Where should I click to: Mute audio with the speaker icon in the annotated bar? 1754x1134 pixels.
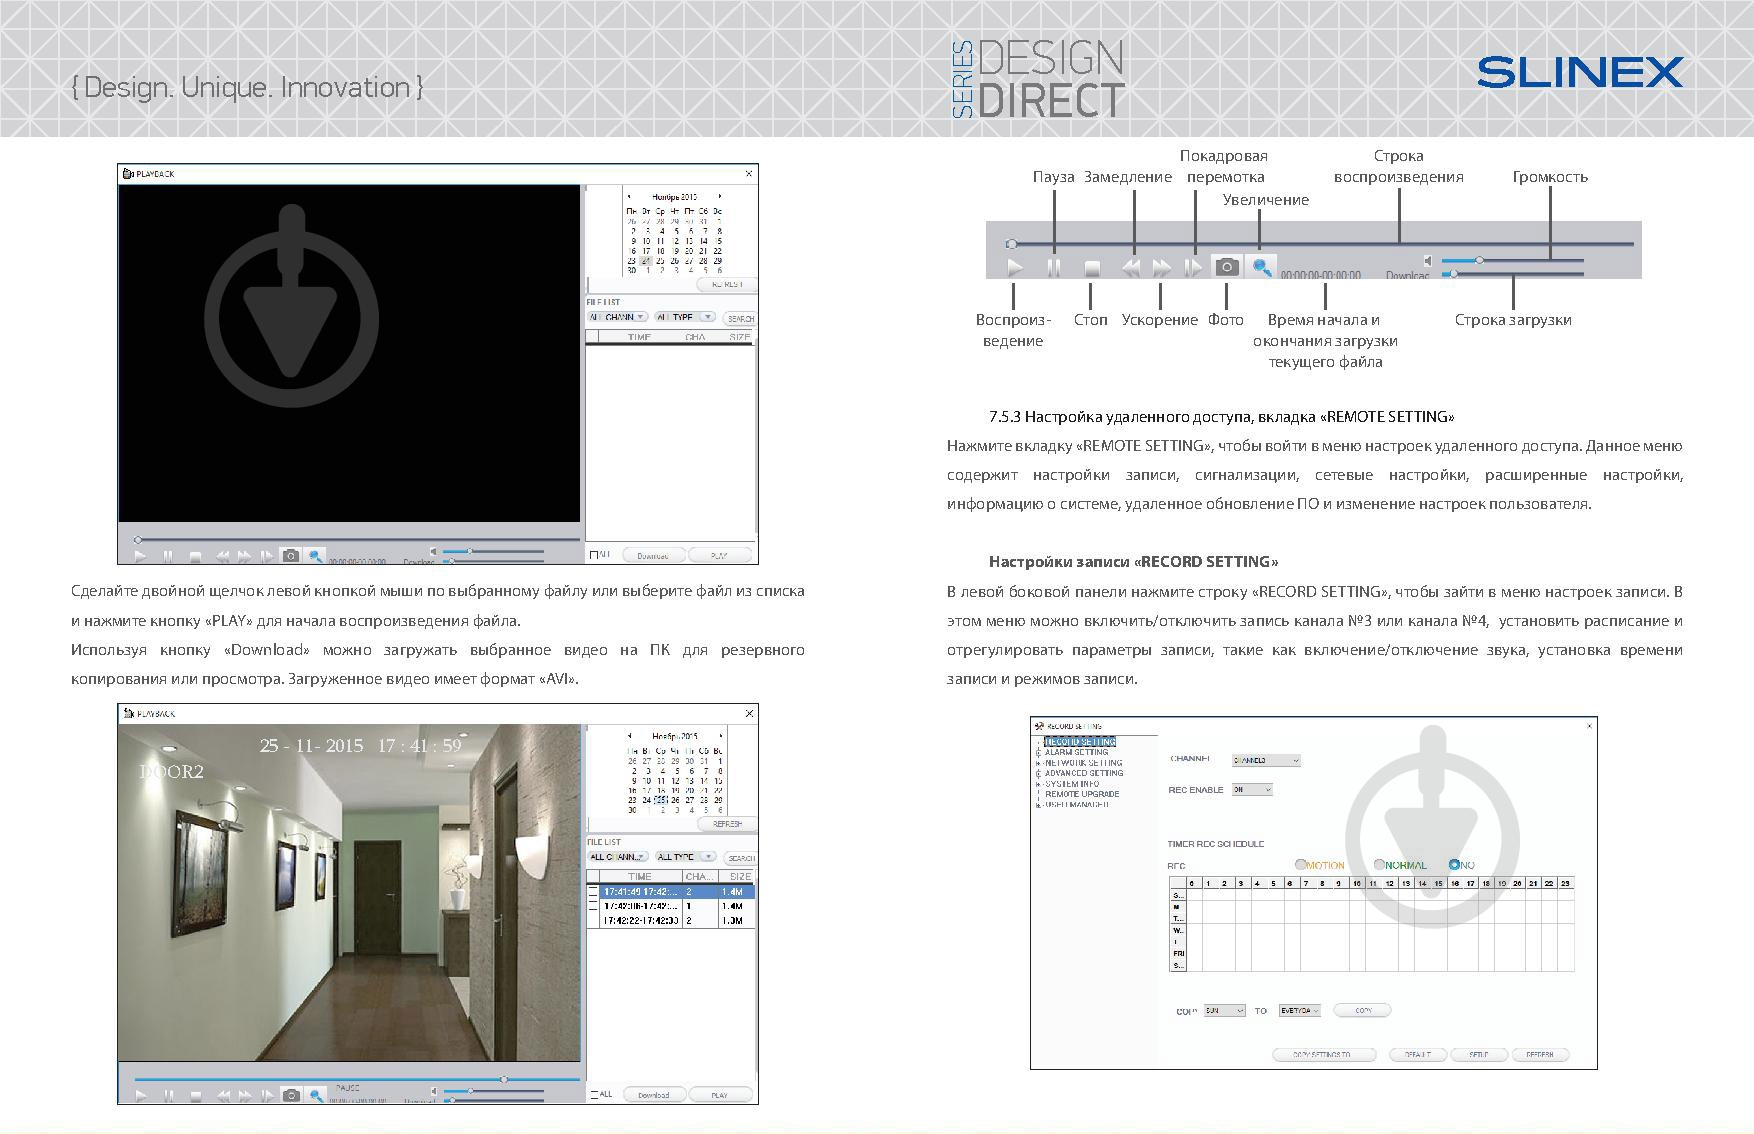(x=1428, y=261)
